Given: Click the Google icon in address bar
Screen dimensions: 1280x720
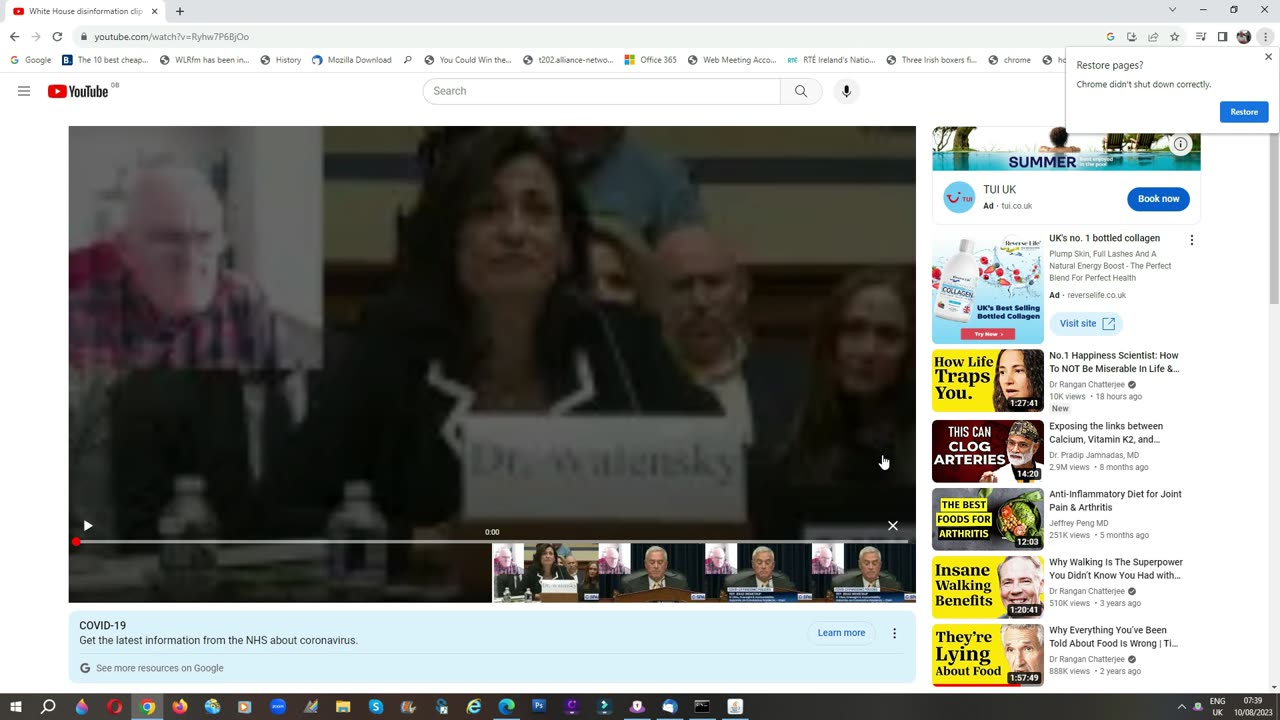Looking at the screenshot, I should point(1110,37).
